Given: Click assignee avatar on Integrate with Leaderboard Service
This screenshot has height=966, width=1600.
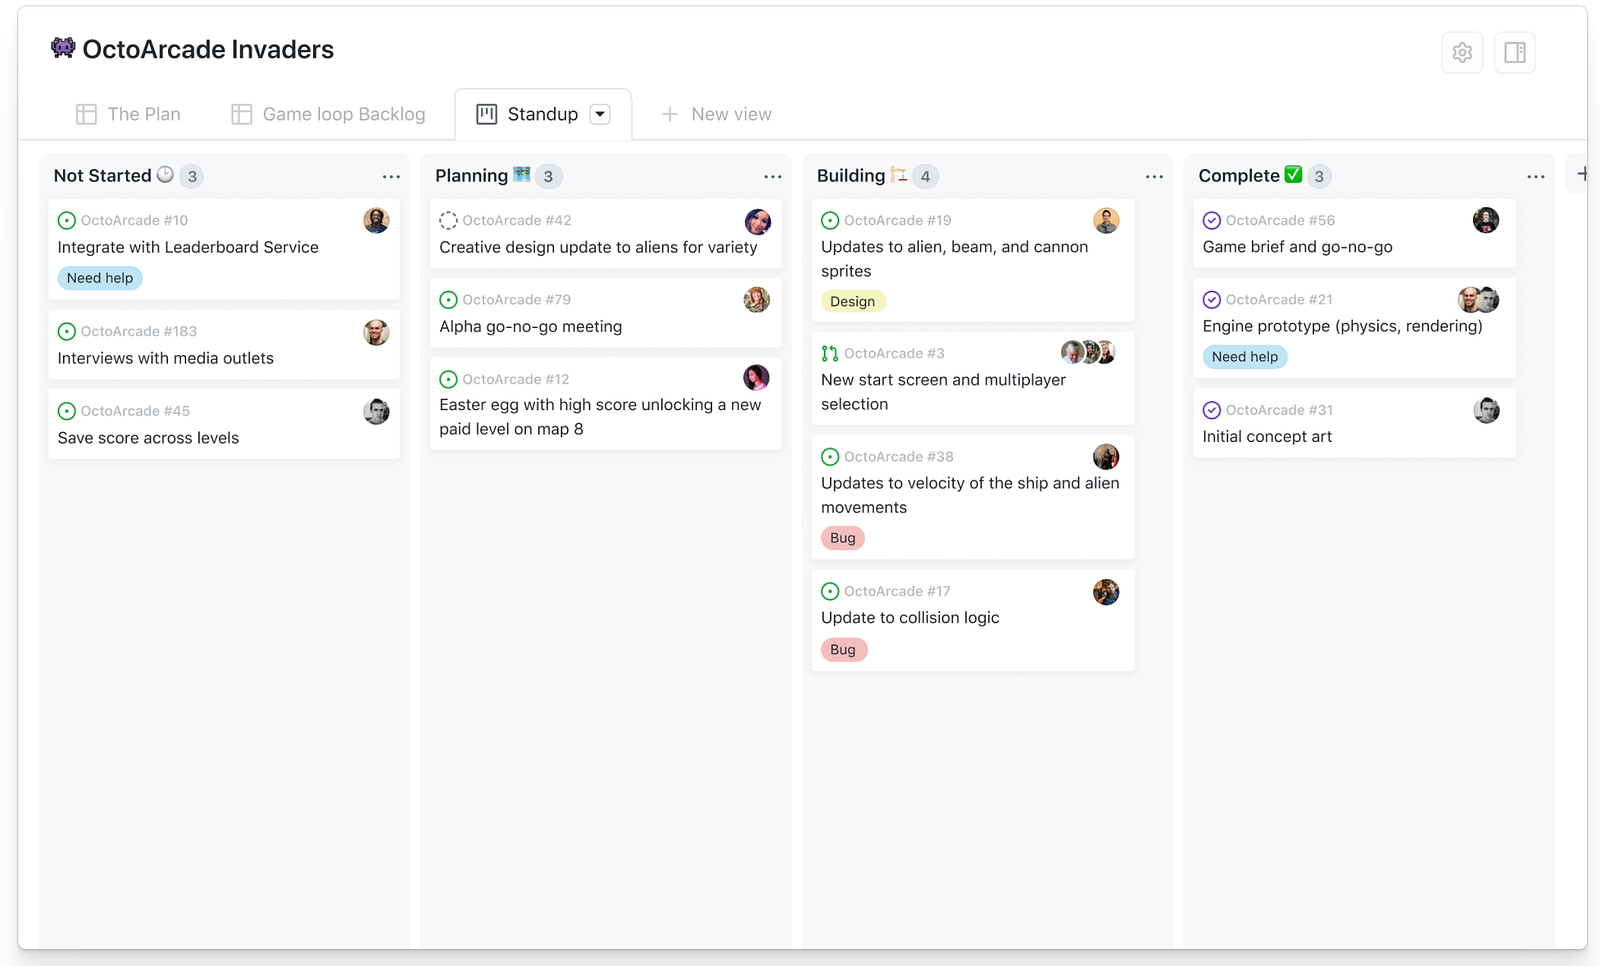Looking at the screenshot, I should (376, 221).
